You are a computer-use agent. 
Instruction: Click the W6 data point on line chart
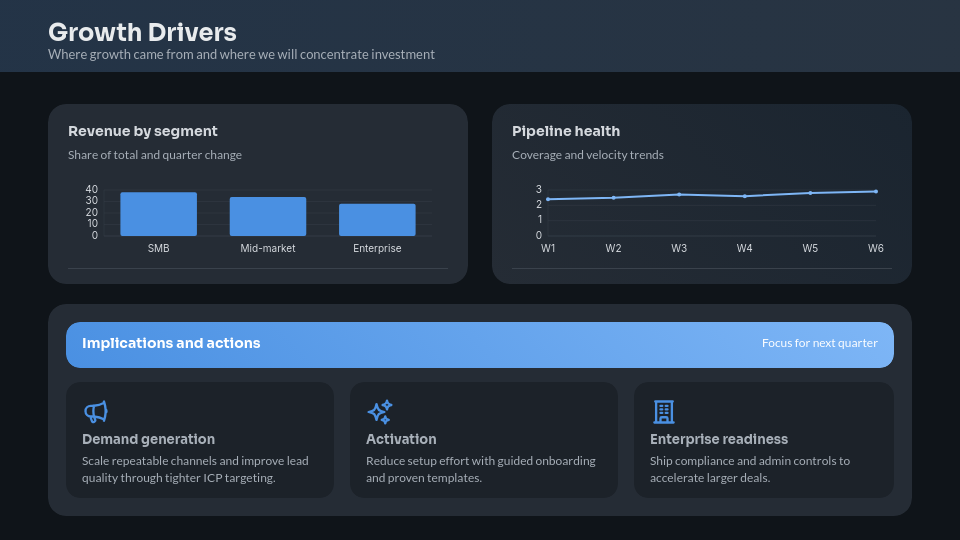click(x=876, y=191)
